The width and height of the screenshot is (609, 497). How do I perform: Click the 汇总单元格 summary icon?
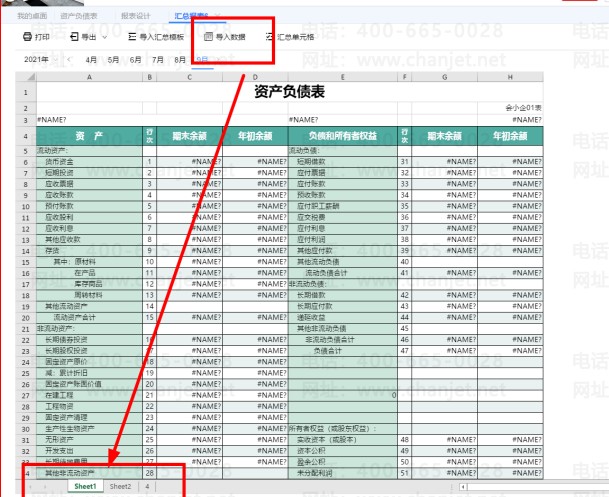pyautogui.click(x=270, y=37)
